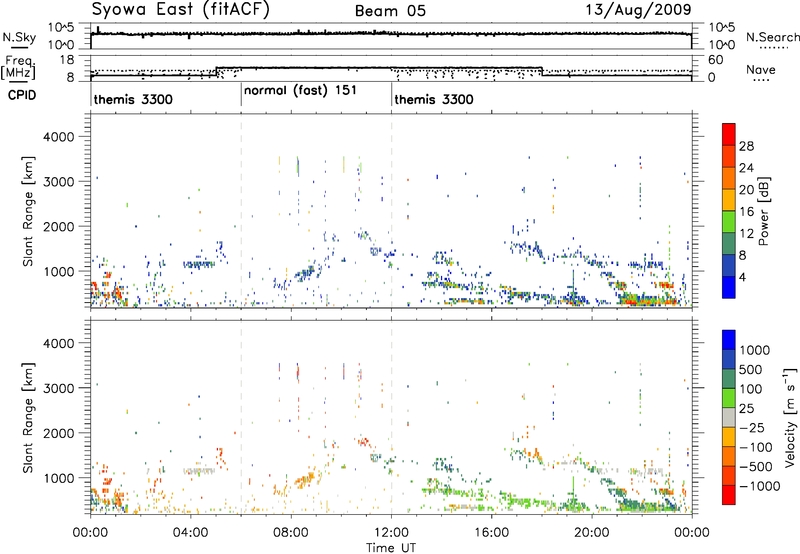Click 'Slant Range [km]' label on power panel
The image size is (800, 554).
pos(29,211)
